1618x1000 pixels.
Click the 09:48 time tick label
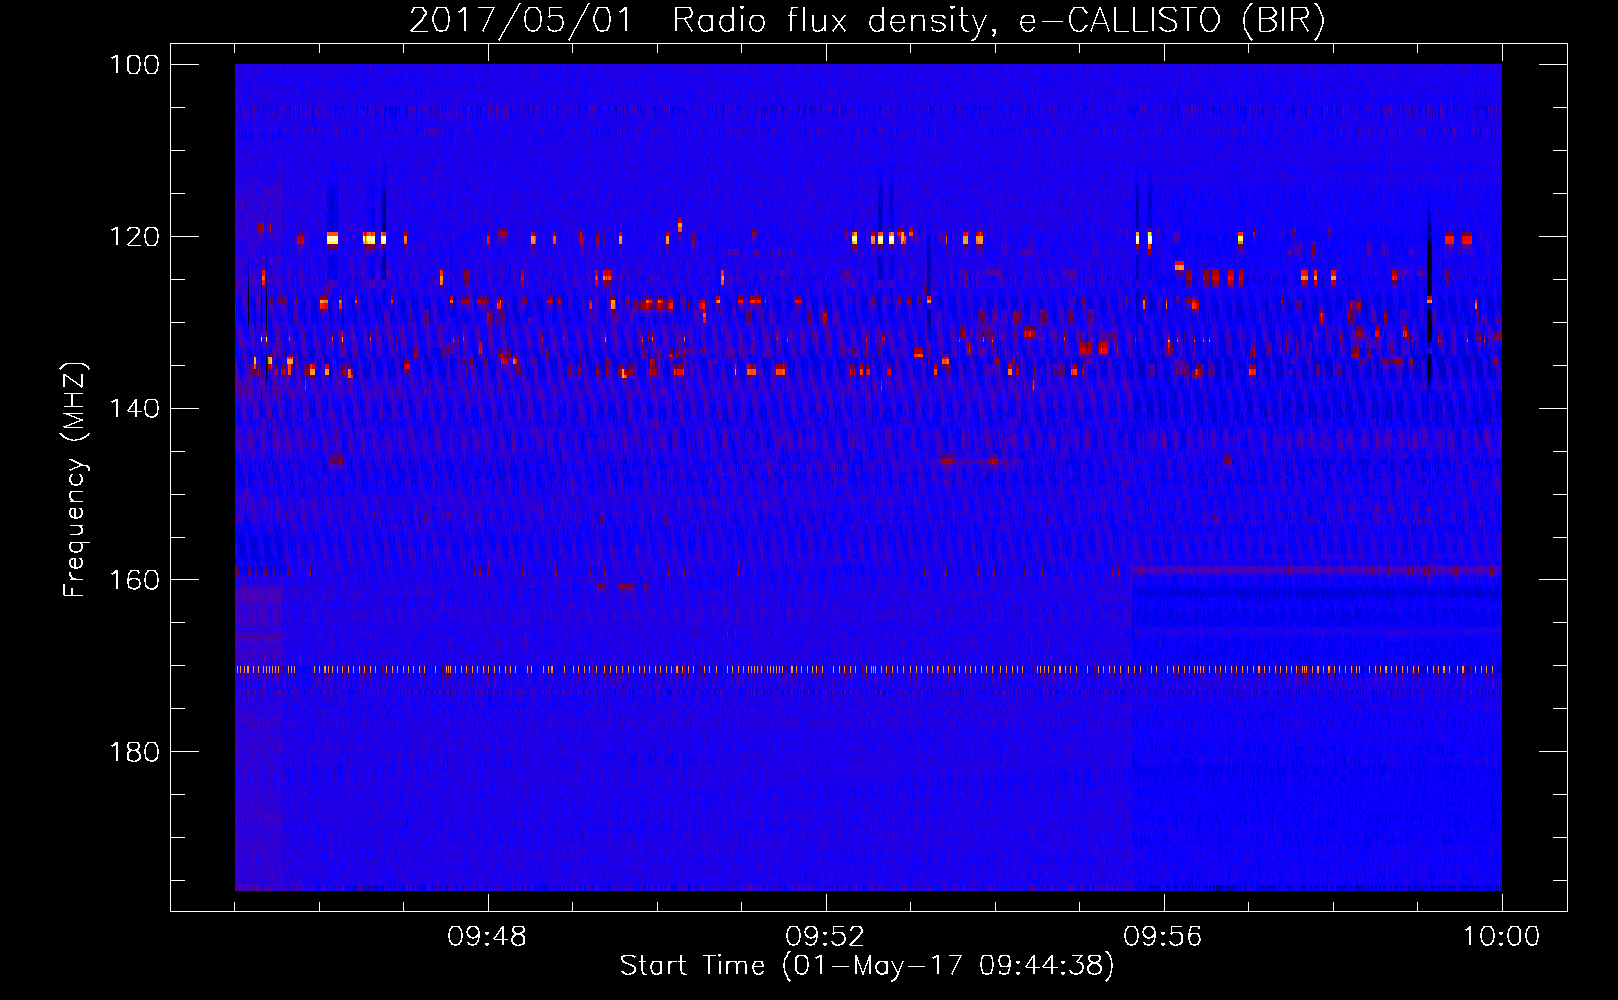click(x=487, y=937)
